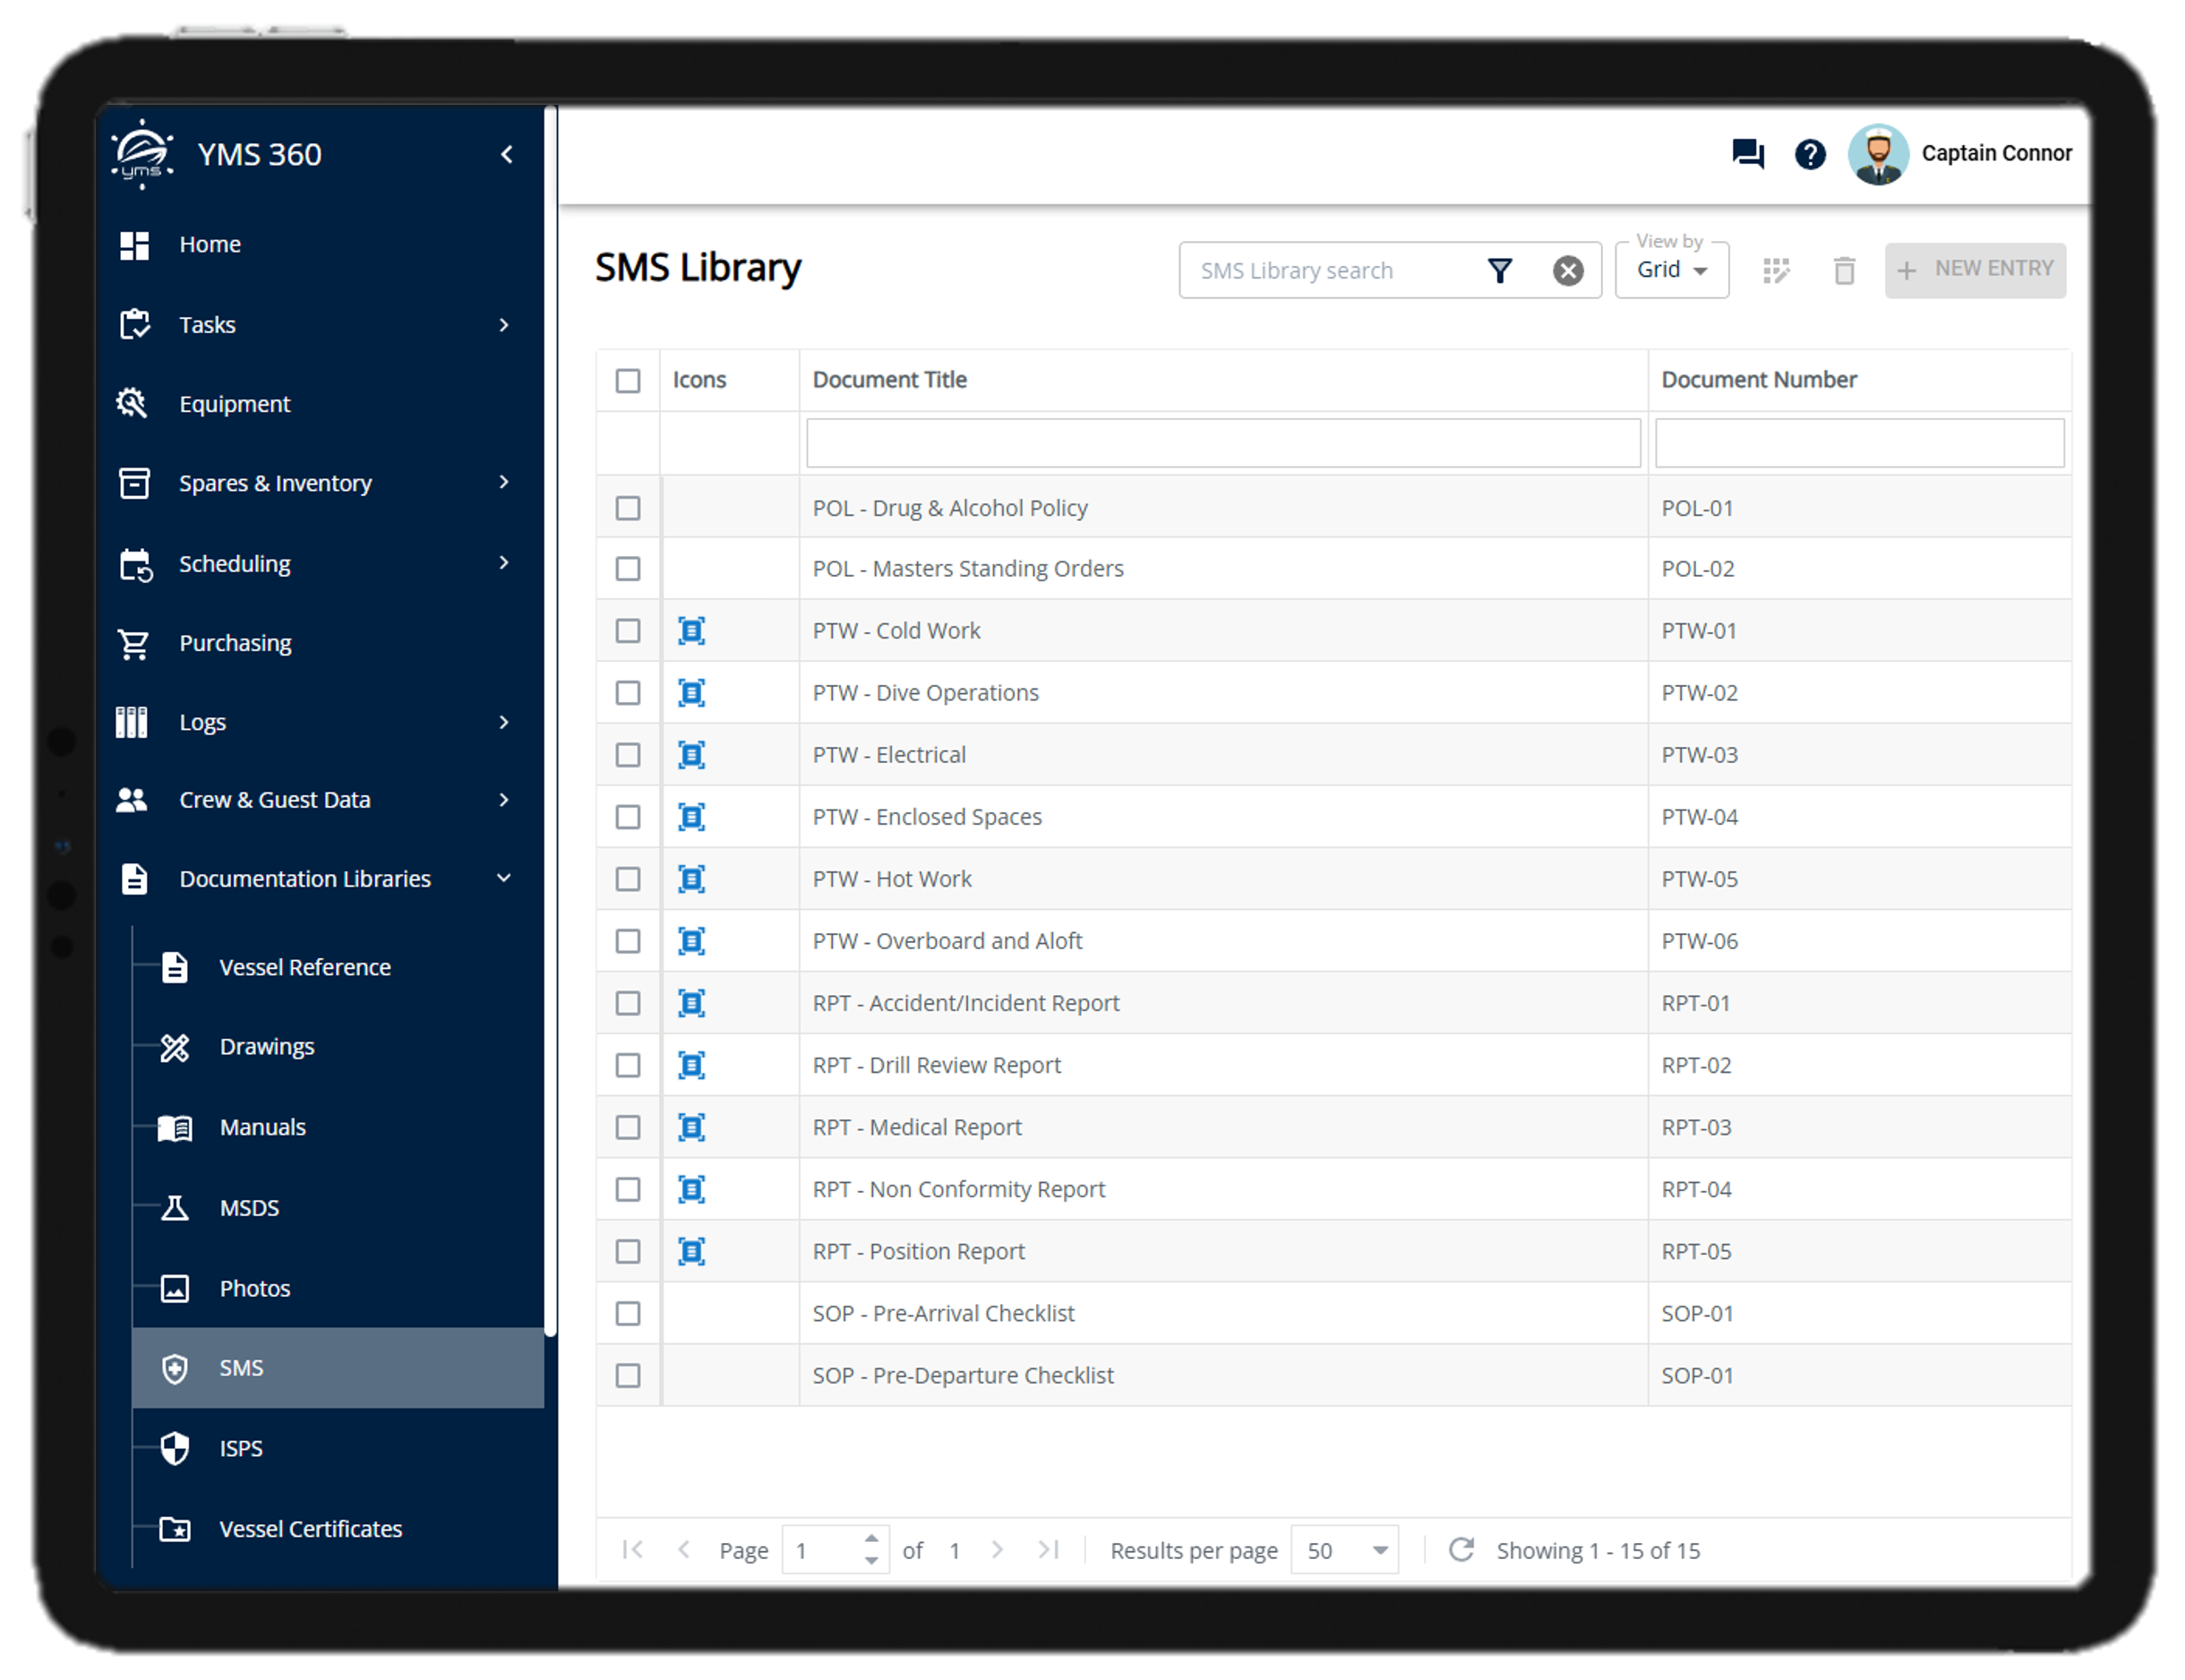This screenshot has width=2185, height=1680.
Task: Click the form icon for PTW - Dive Operations
Action: 691,693
